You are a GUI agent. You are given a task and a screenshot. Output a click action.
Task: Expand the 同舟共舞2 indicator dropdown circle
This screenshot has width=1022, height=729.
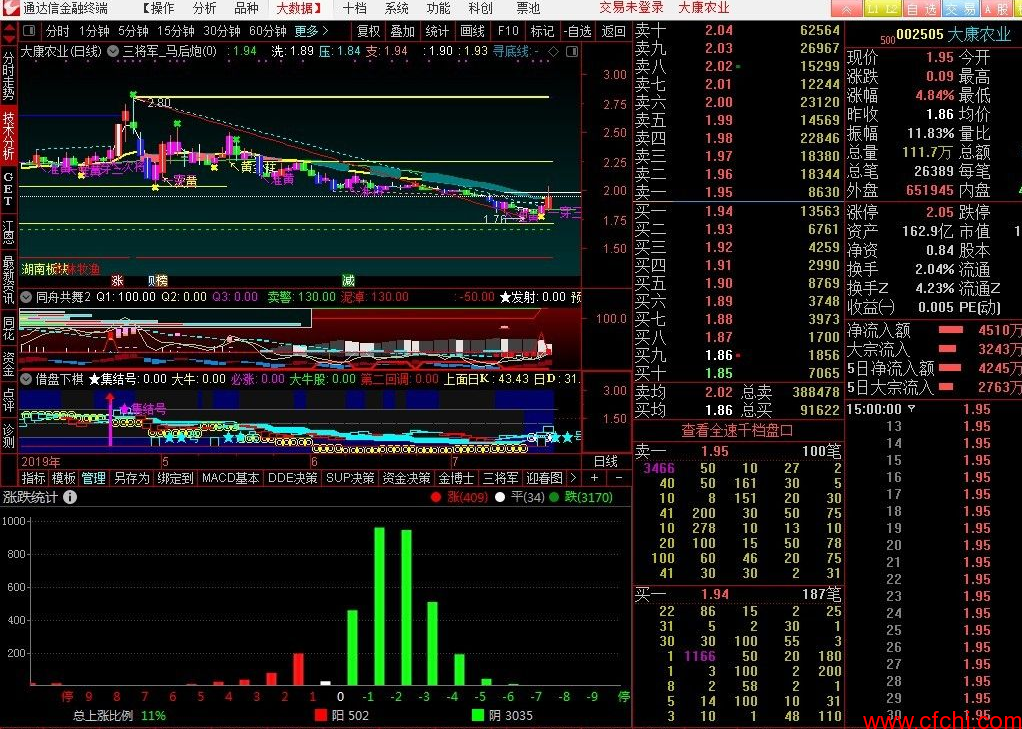click(26, 297)
